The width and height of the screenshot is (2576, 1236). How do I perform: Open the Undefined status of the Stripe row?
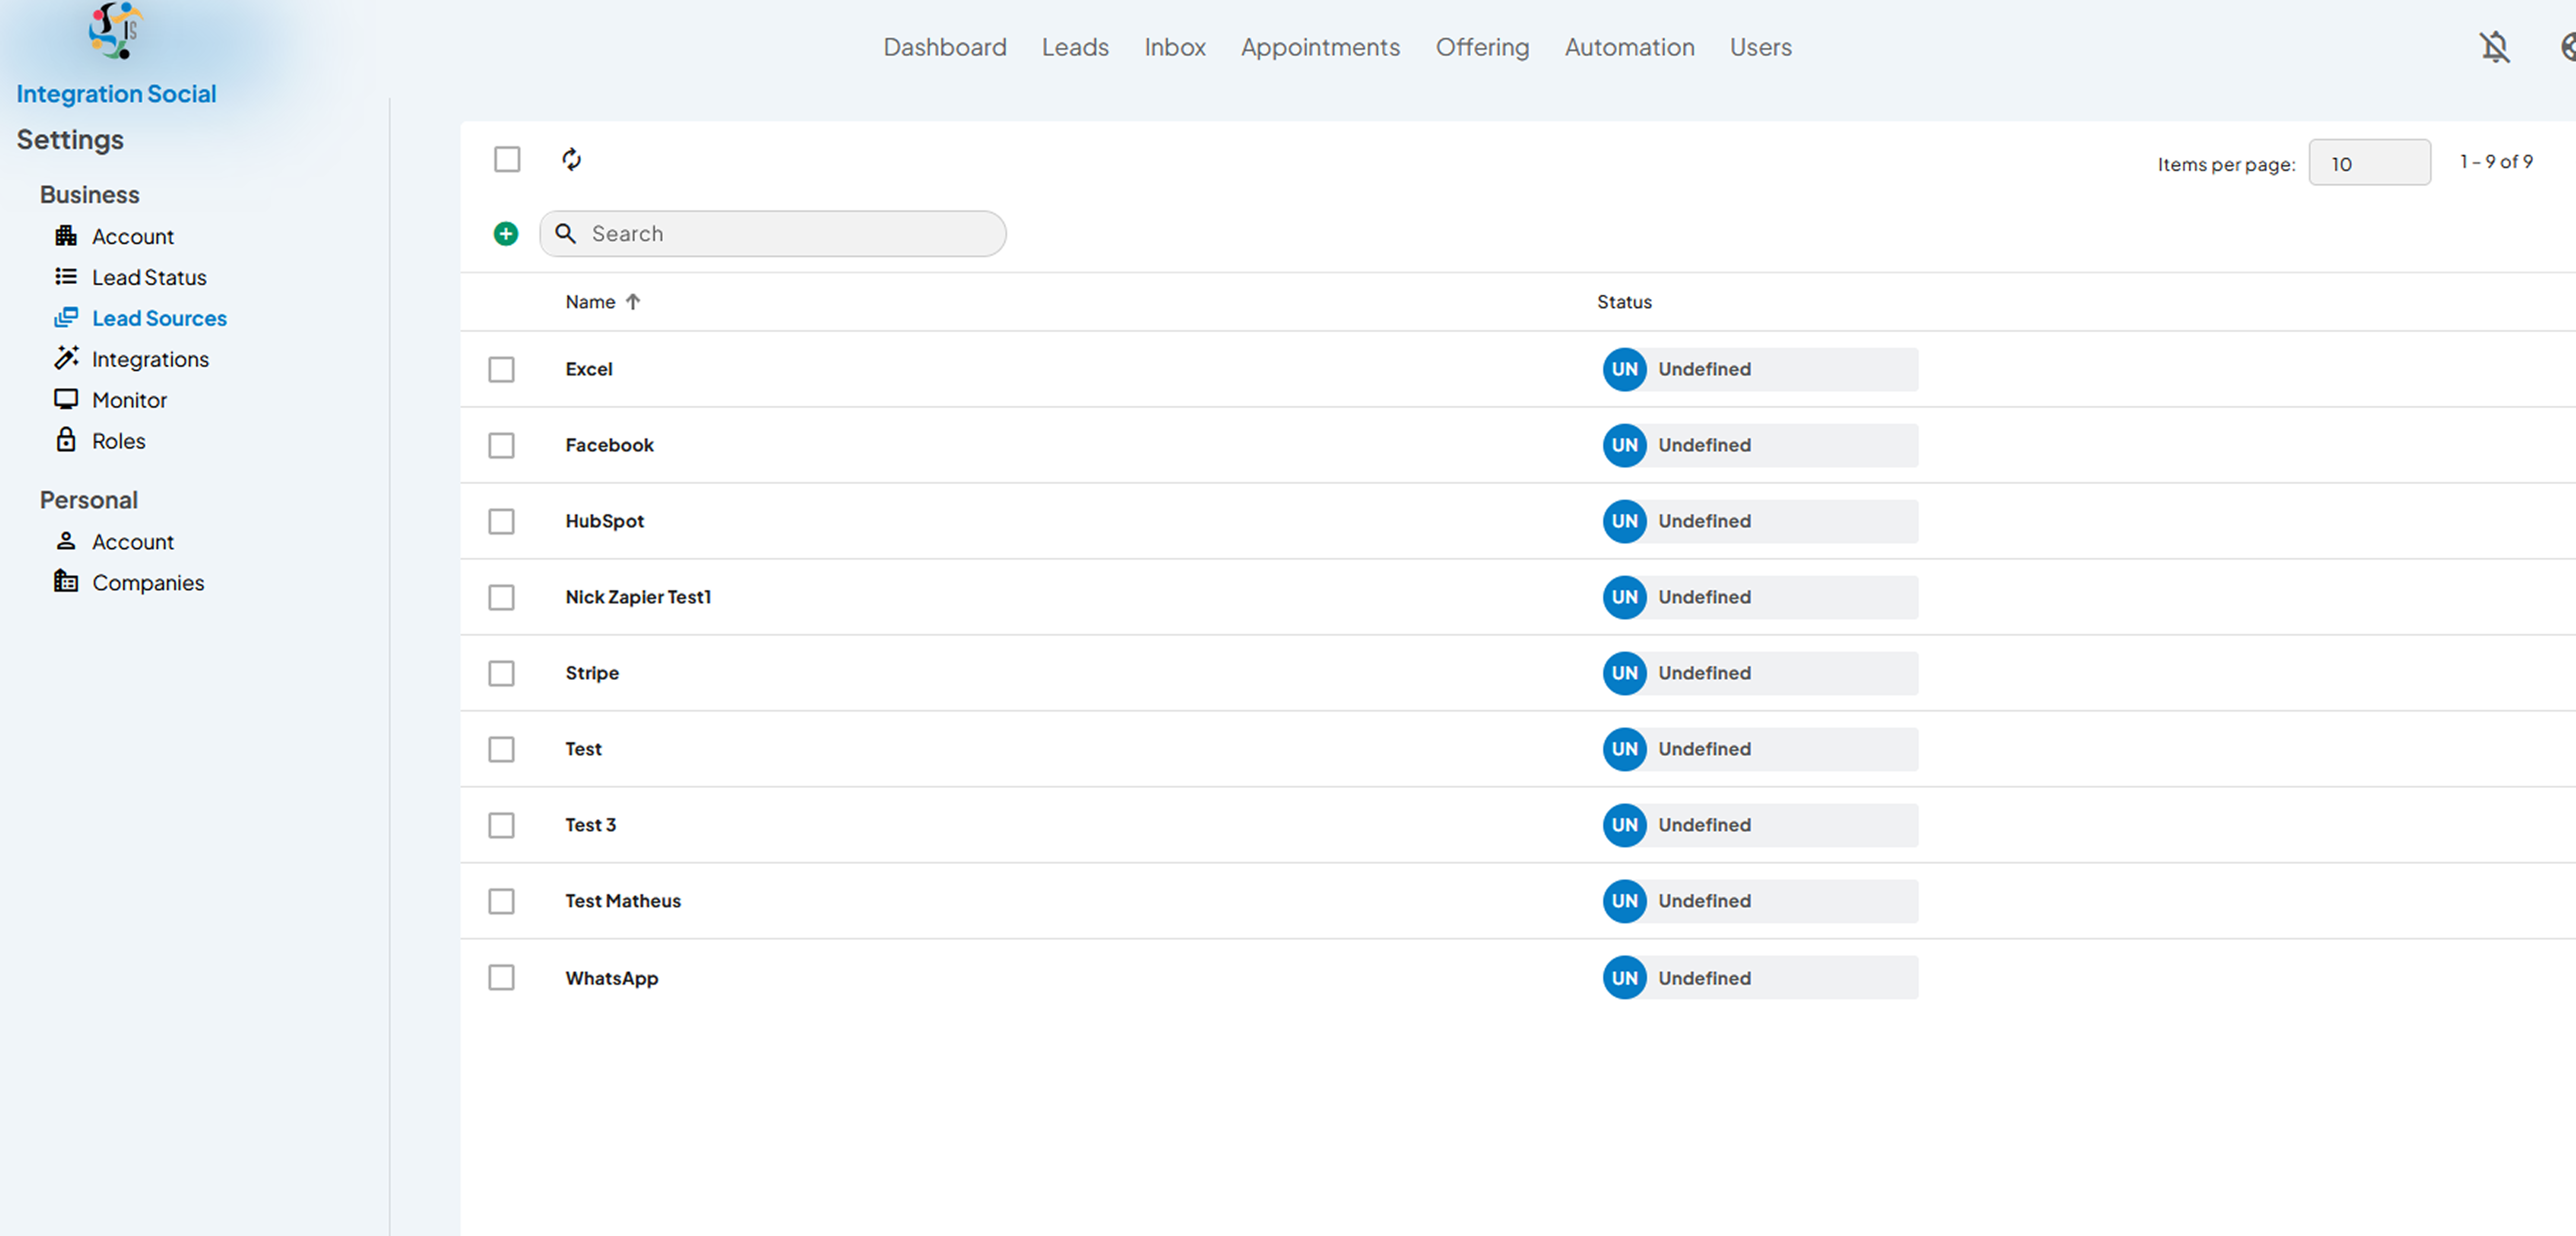click(1759, 673)
